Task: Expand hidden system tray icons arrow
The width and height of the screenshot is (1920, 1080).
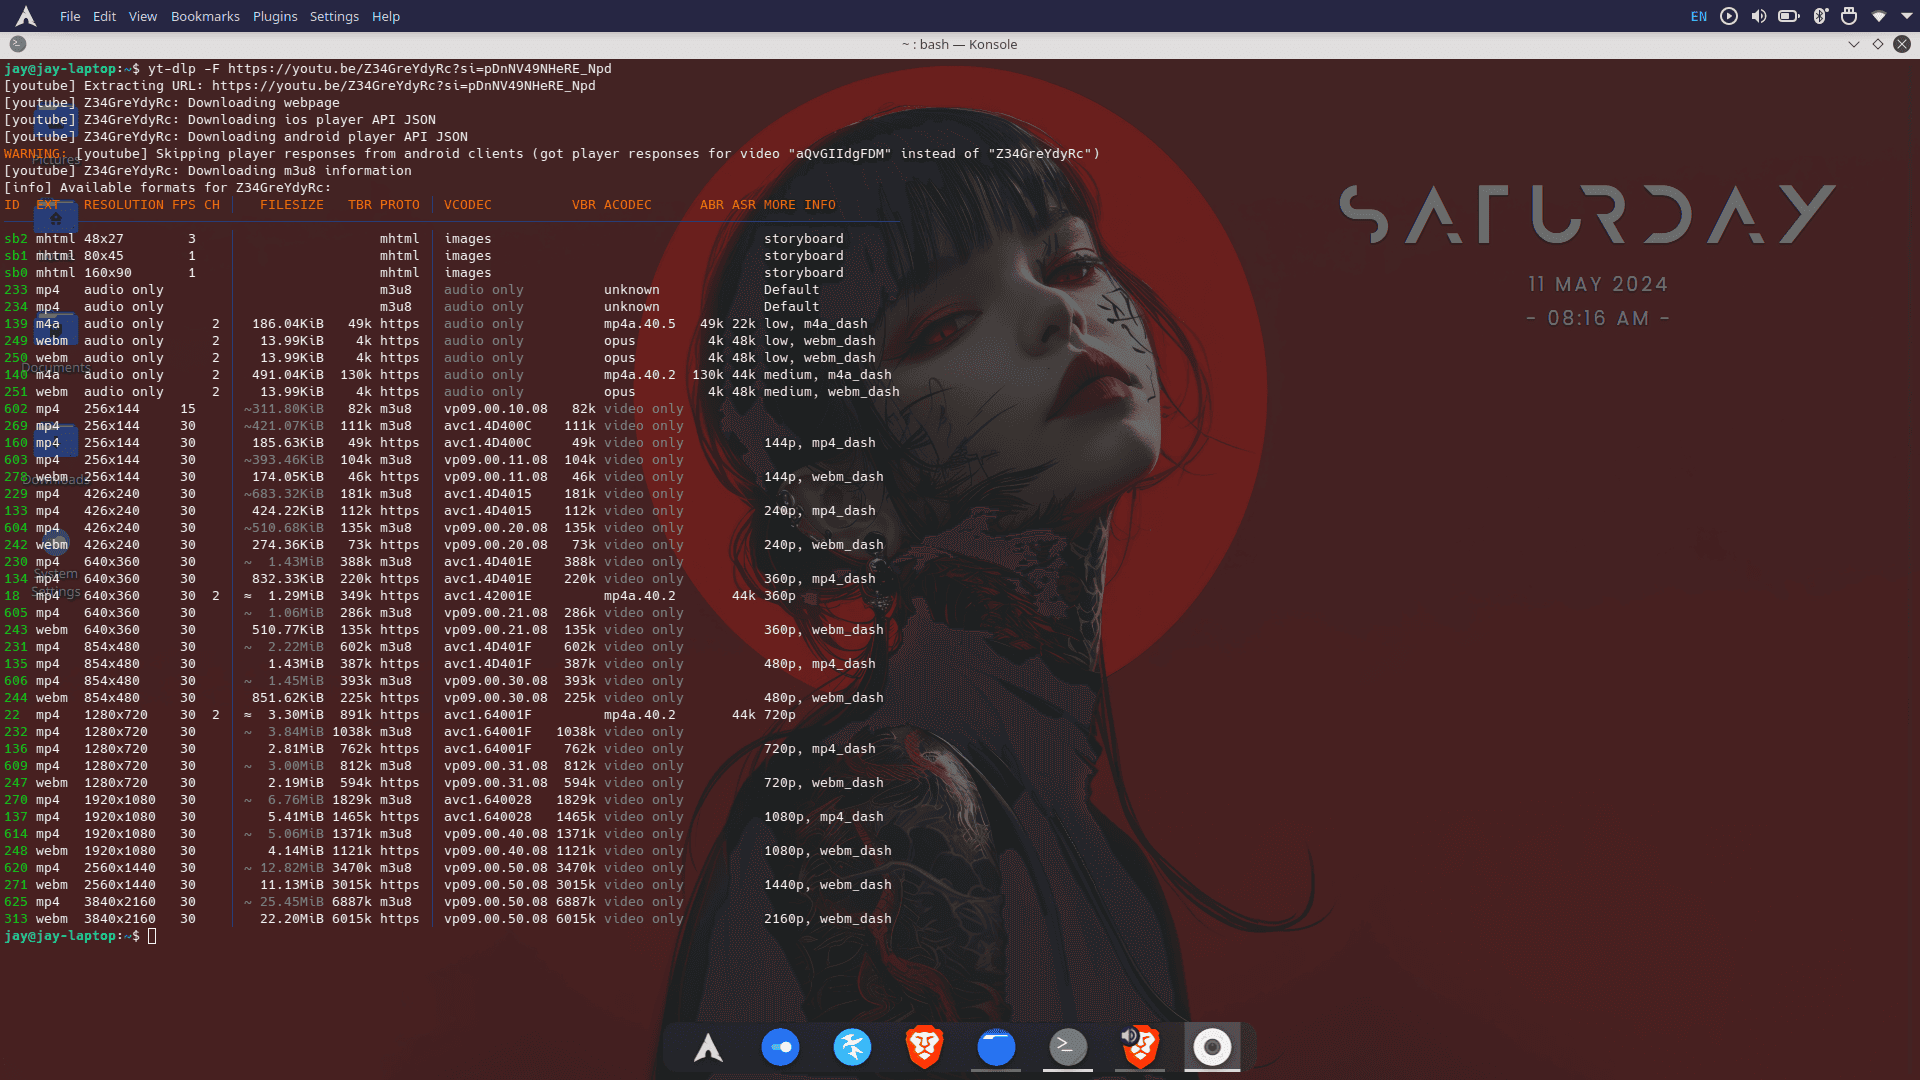Action: tap(1906, 16)
